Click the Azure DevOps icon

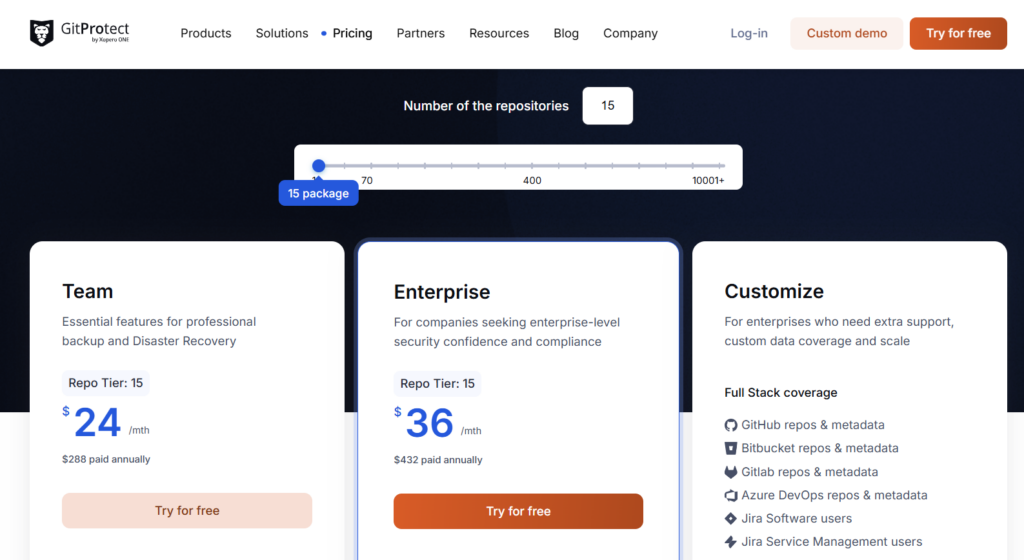click(x=731, y=495)
